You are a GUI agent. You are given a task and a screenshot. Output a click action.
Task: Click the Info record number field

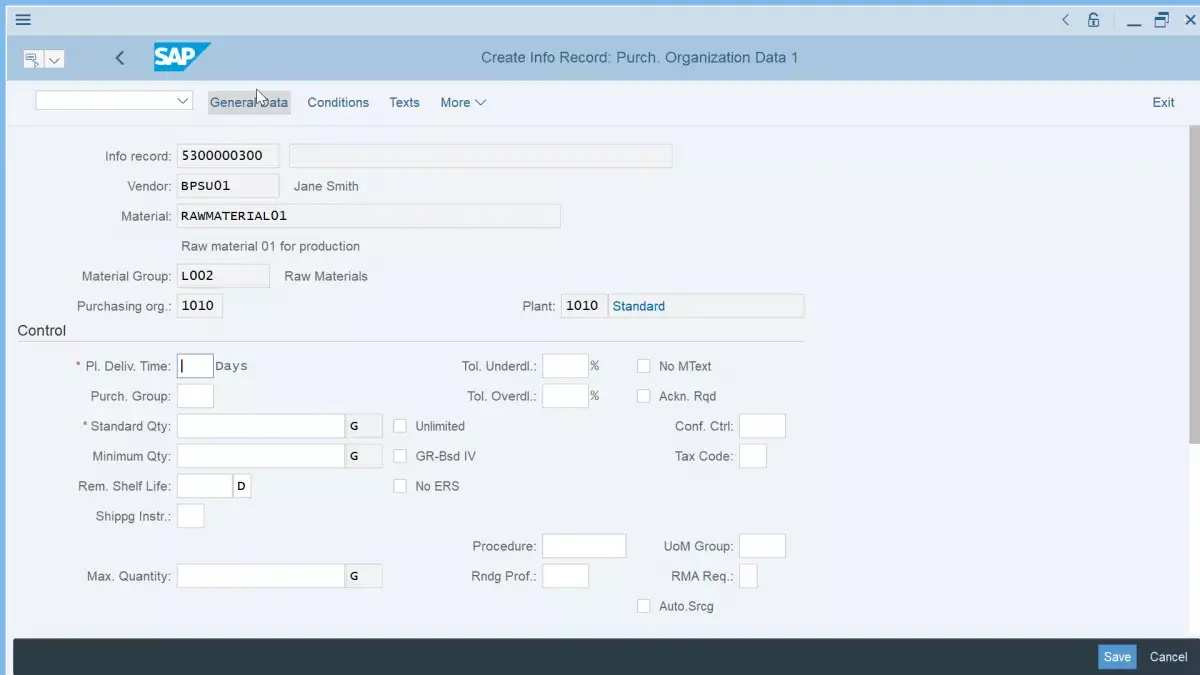[x=228, y=156]
